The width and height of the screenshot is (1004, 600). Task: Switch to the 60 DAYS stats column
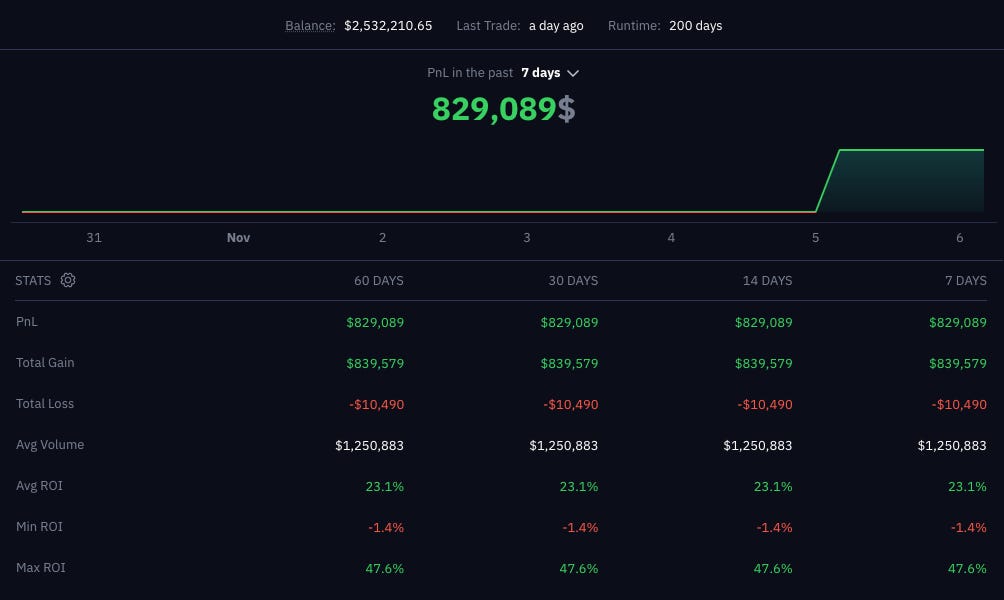tap(378, 281)
